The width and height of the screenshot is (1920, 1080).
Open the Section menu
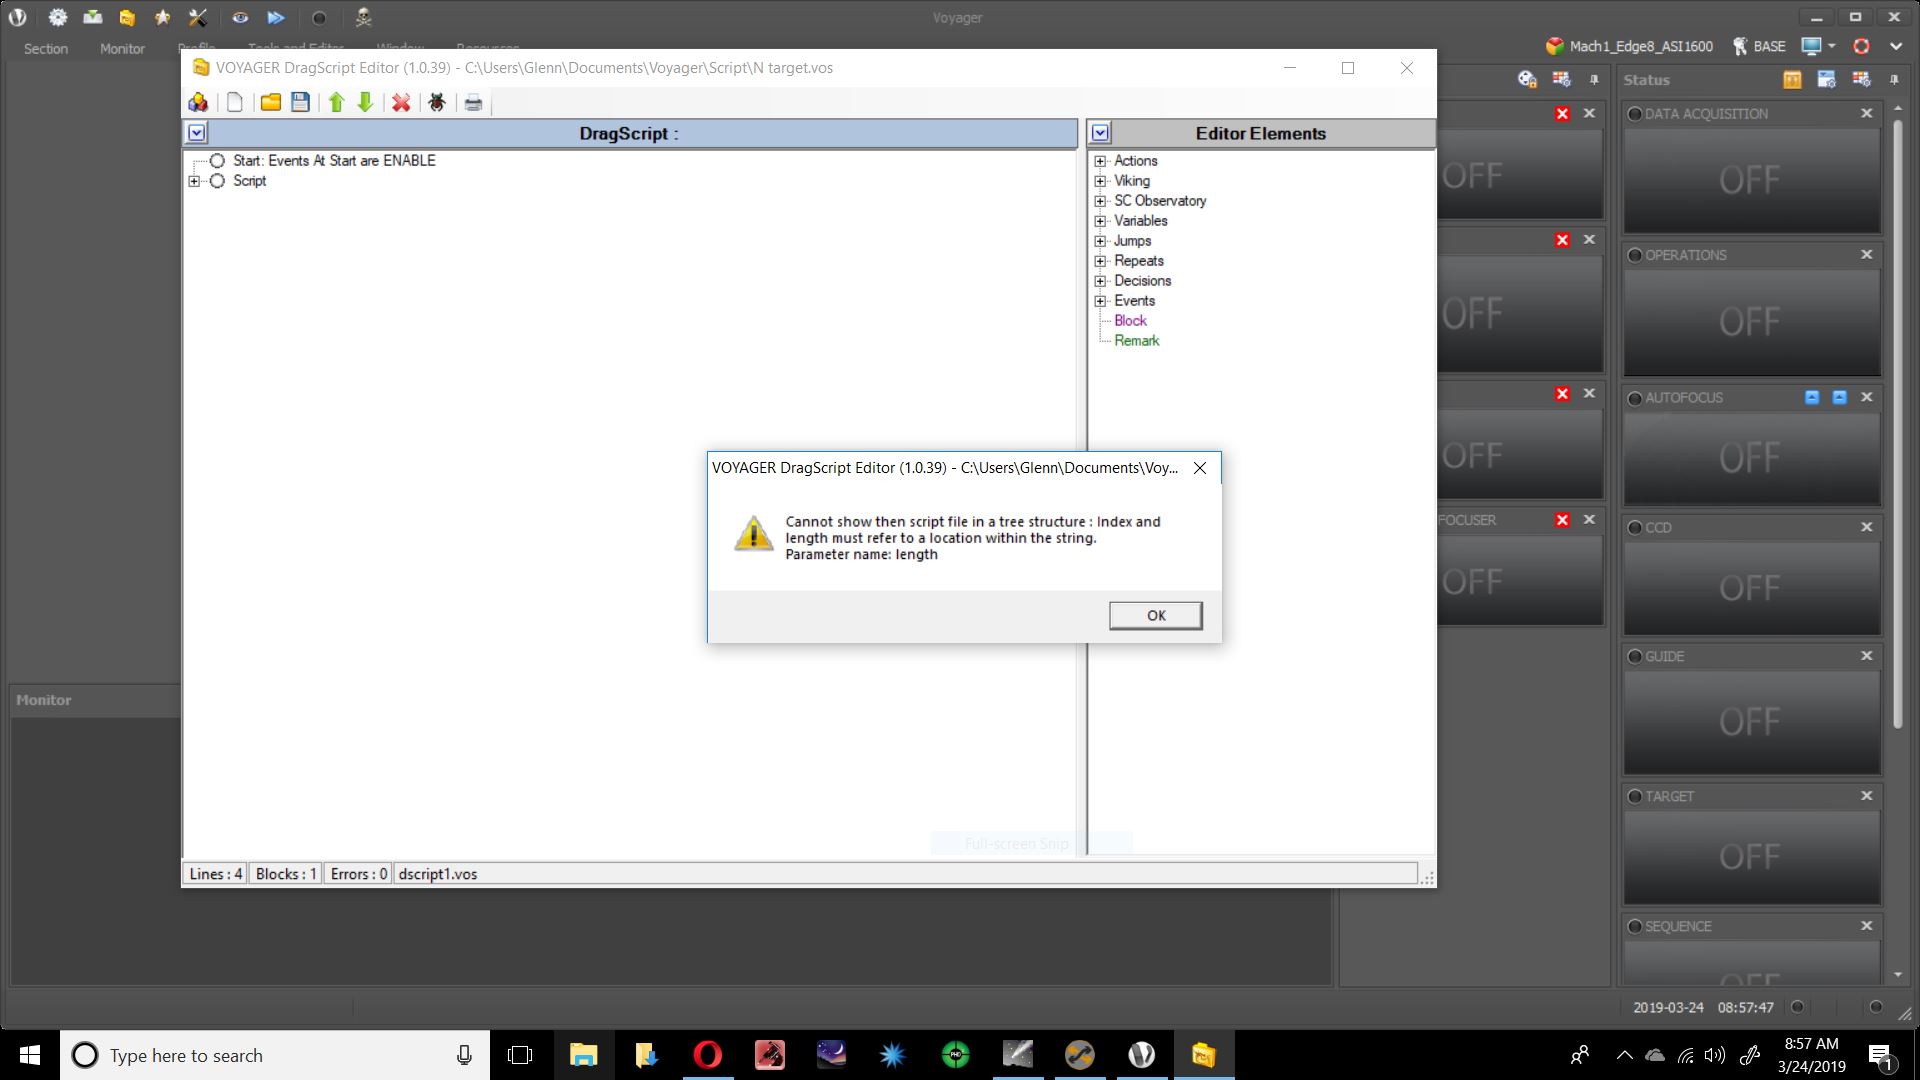pyautogui.click(x=46, y=48)
